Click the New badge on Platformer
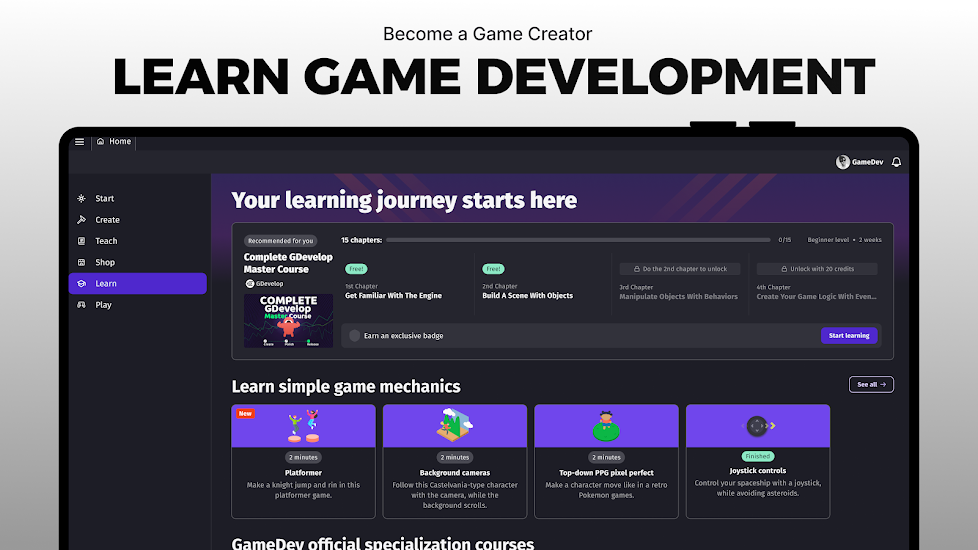 [245, 413]
